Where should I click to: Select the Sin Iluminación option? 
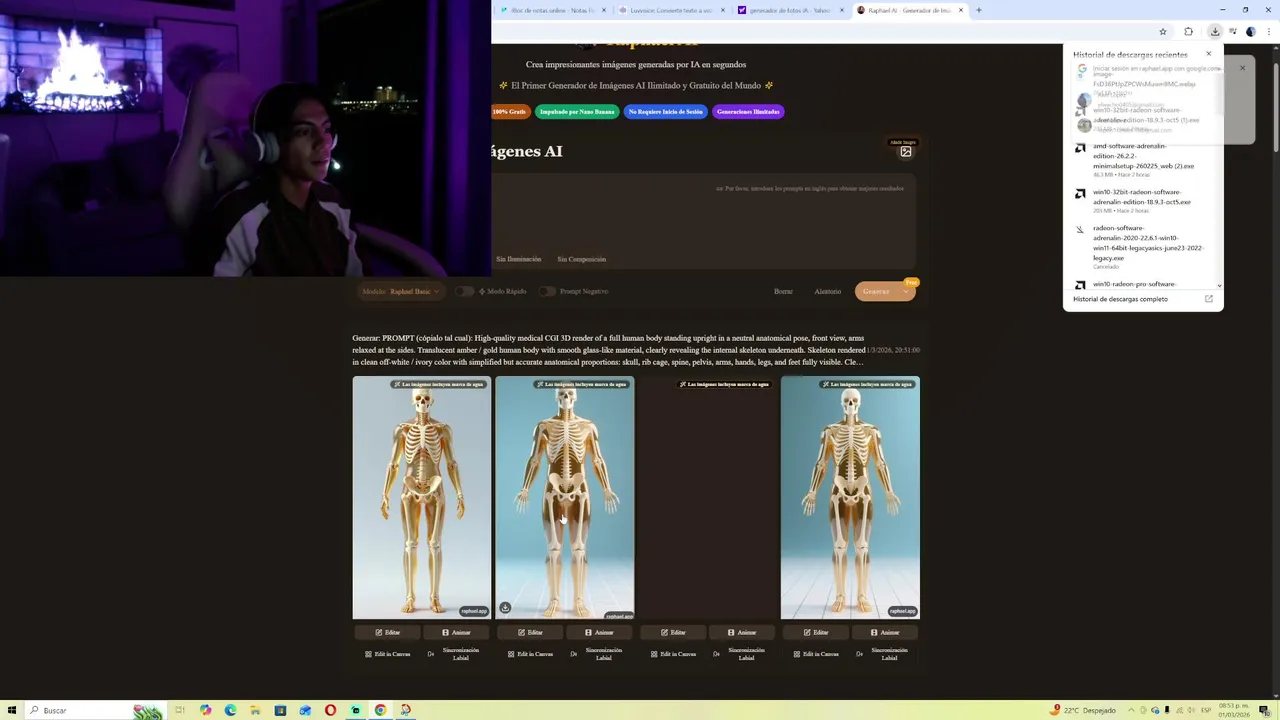tap(518, 259)
